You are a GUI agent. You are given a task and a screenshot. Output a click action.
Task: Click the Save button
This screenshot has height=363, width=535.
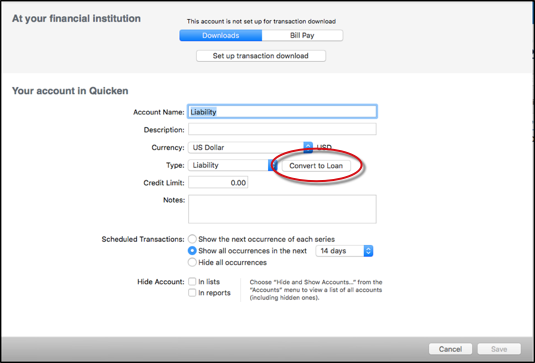pyautogui.click(x=499, y=349)
